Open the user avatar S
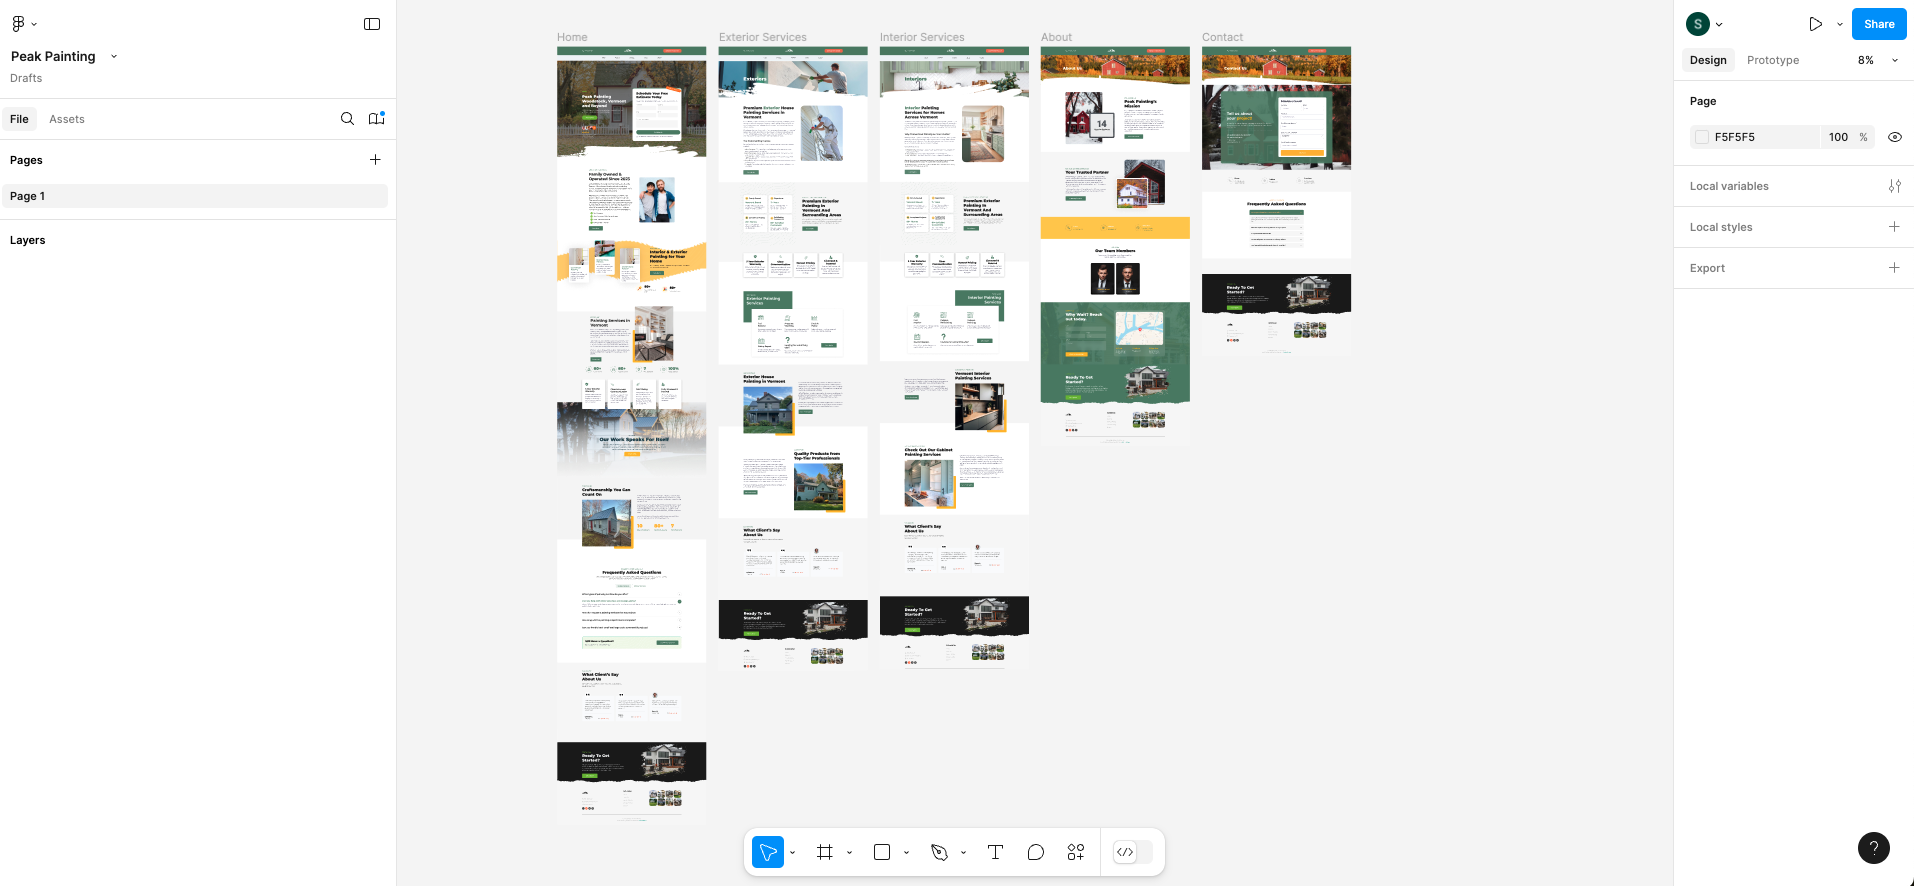This screenshot has height=886, width=1914. 1698,24
